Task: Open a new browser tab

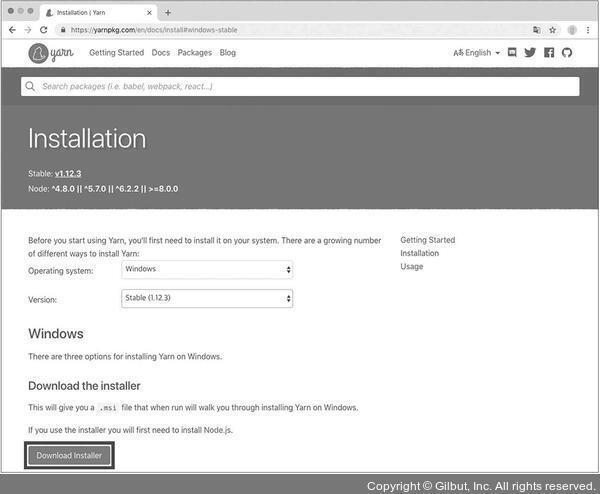Action: click(x=168, y=13)
